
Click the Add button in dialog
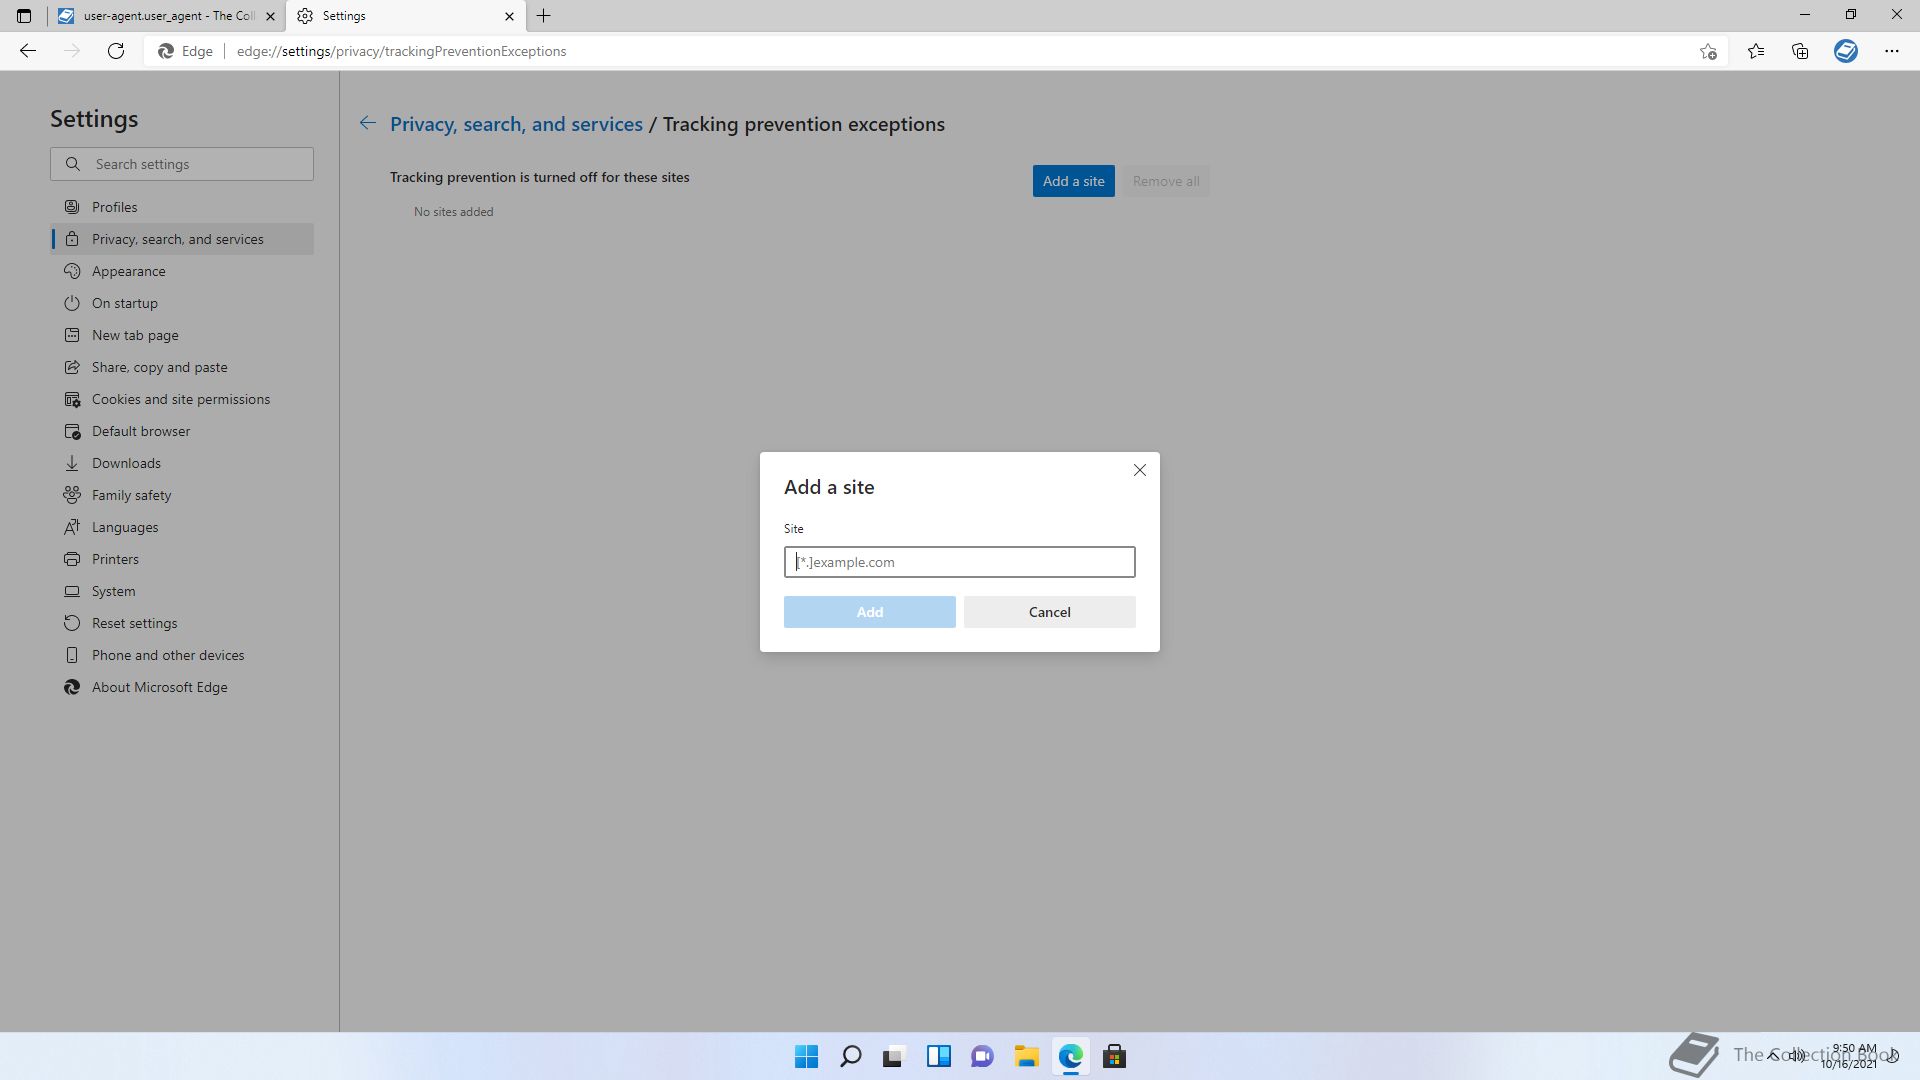point(869,612)
